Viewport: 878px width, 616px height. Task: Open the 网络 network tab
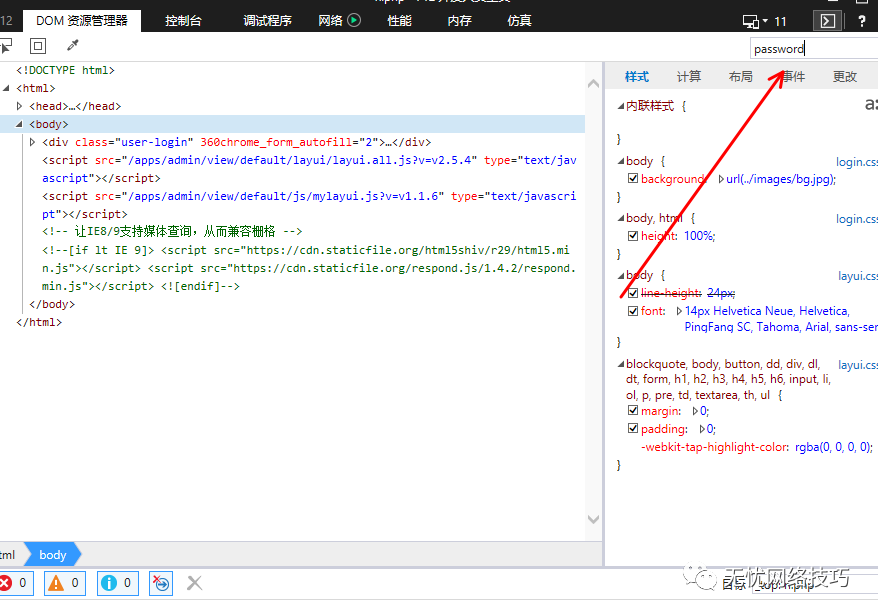click(x=330, y=21)
